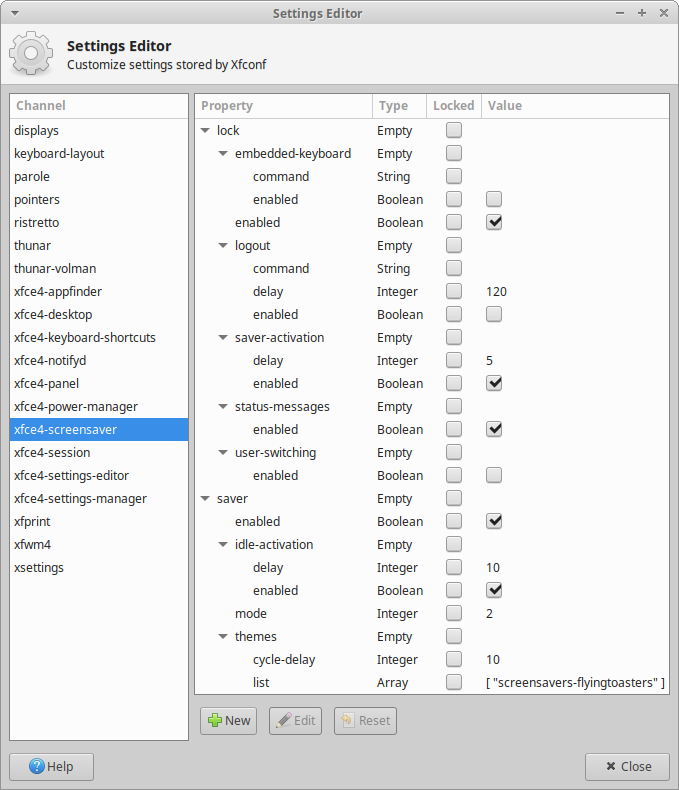Select the displays channel
679x790 pixels.
[x=99, y=130]
